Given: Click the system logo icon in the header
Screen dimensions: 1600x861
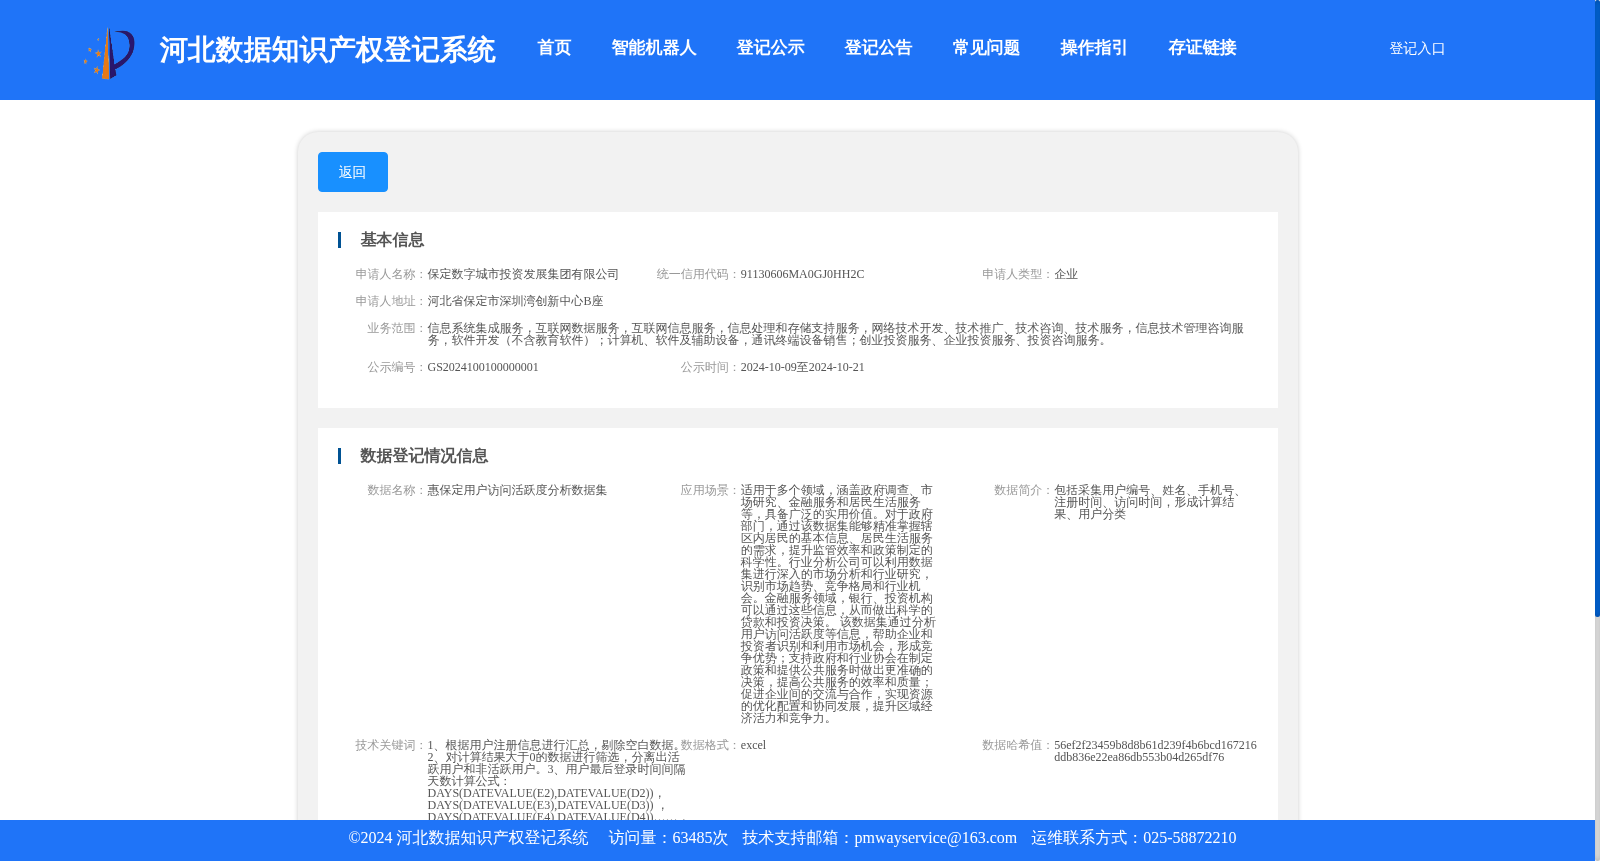Looking at the screenshot, I should point(108,53).
